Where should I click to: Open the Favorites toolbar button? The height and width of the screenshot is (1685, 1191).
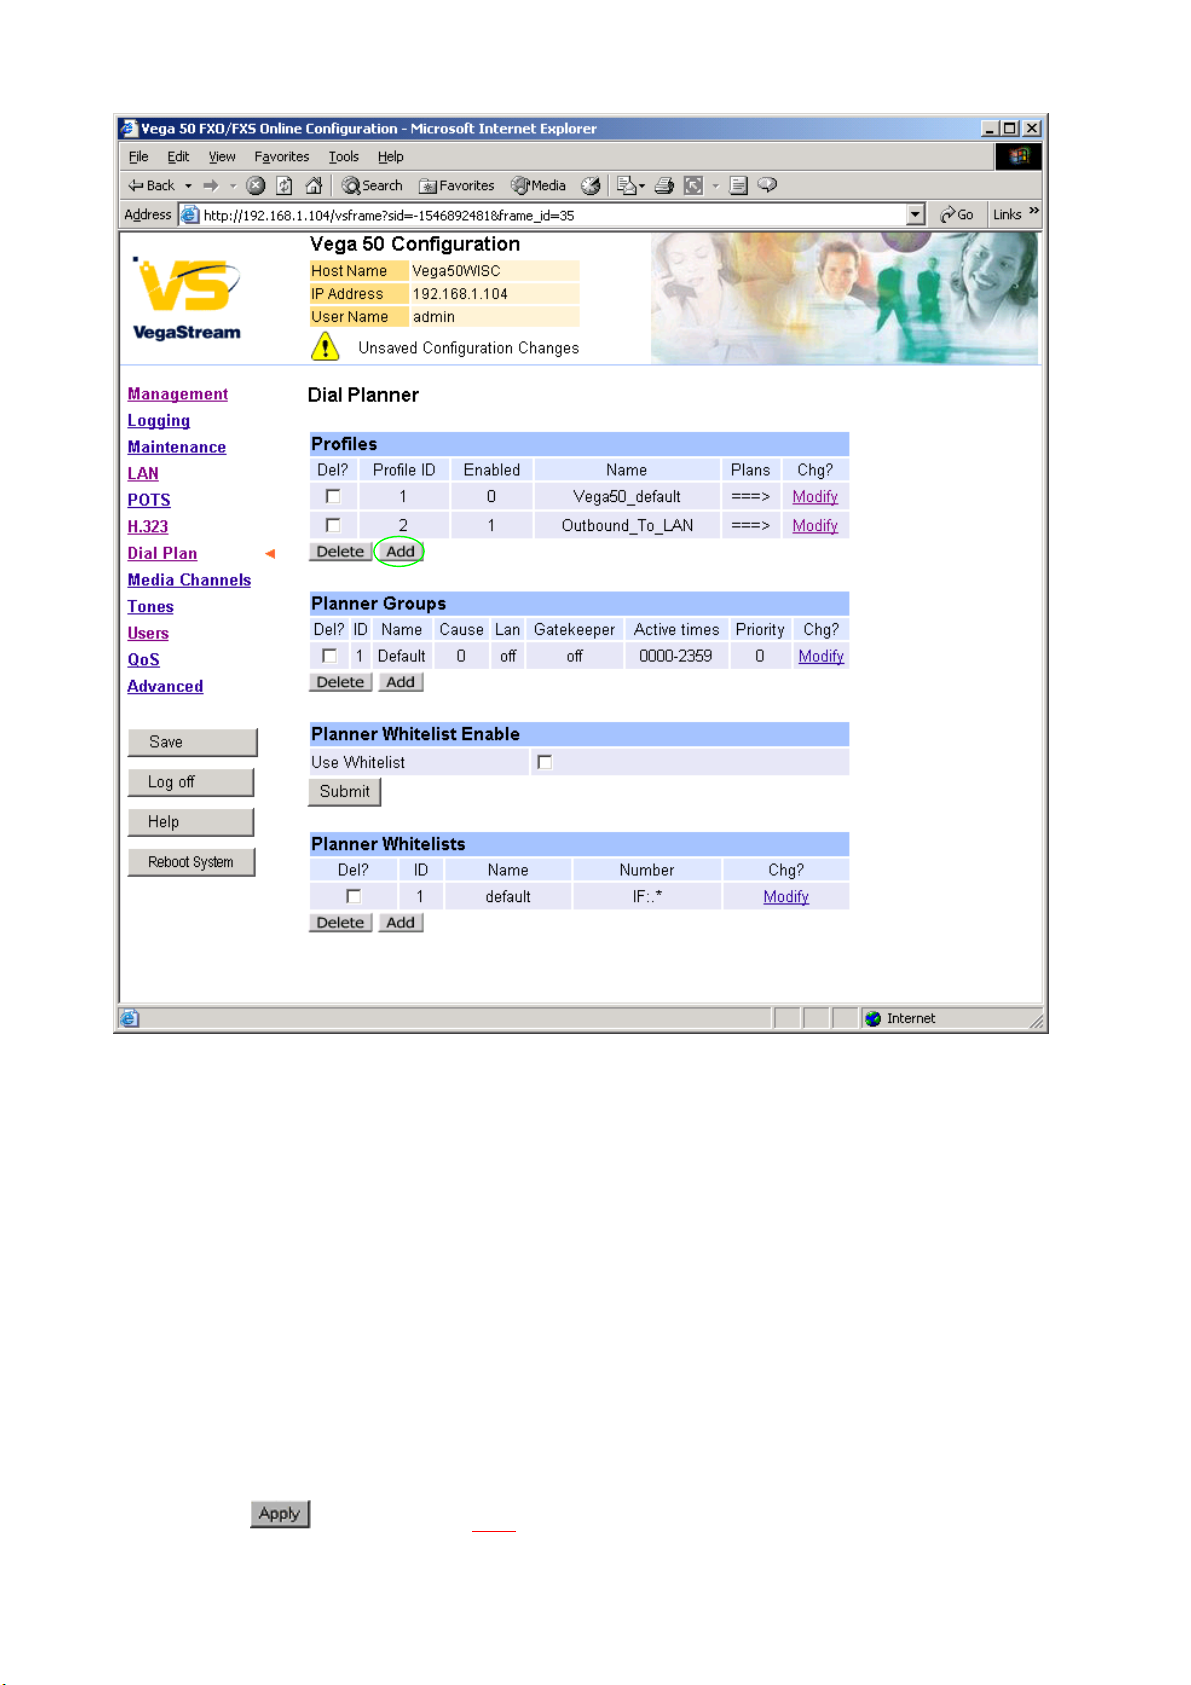coord(457,186)
